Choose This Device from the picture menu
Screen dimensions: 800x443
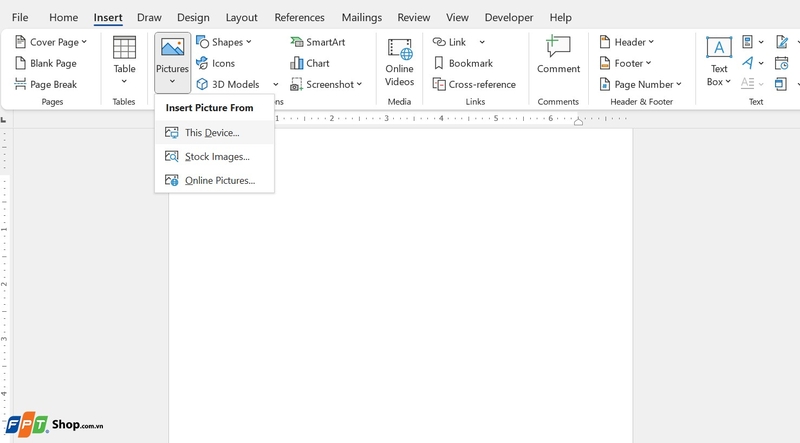click(x=212, y=133)
